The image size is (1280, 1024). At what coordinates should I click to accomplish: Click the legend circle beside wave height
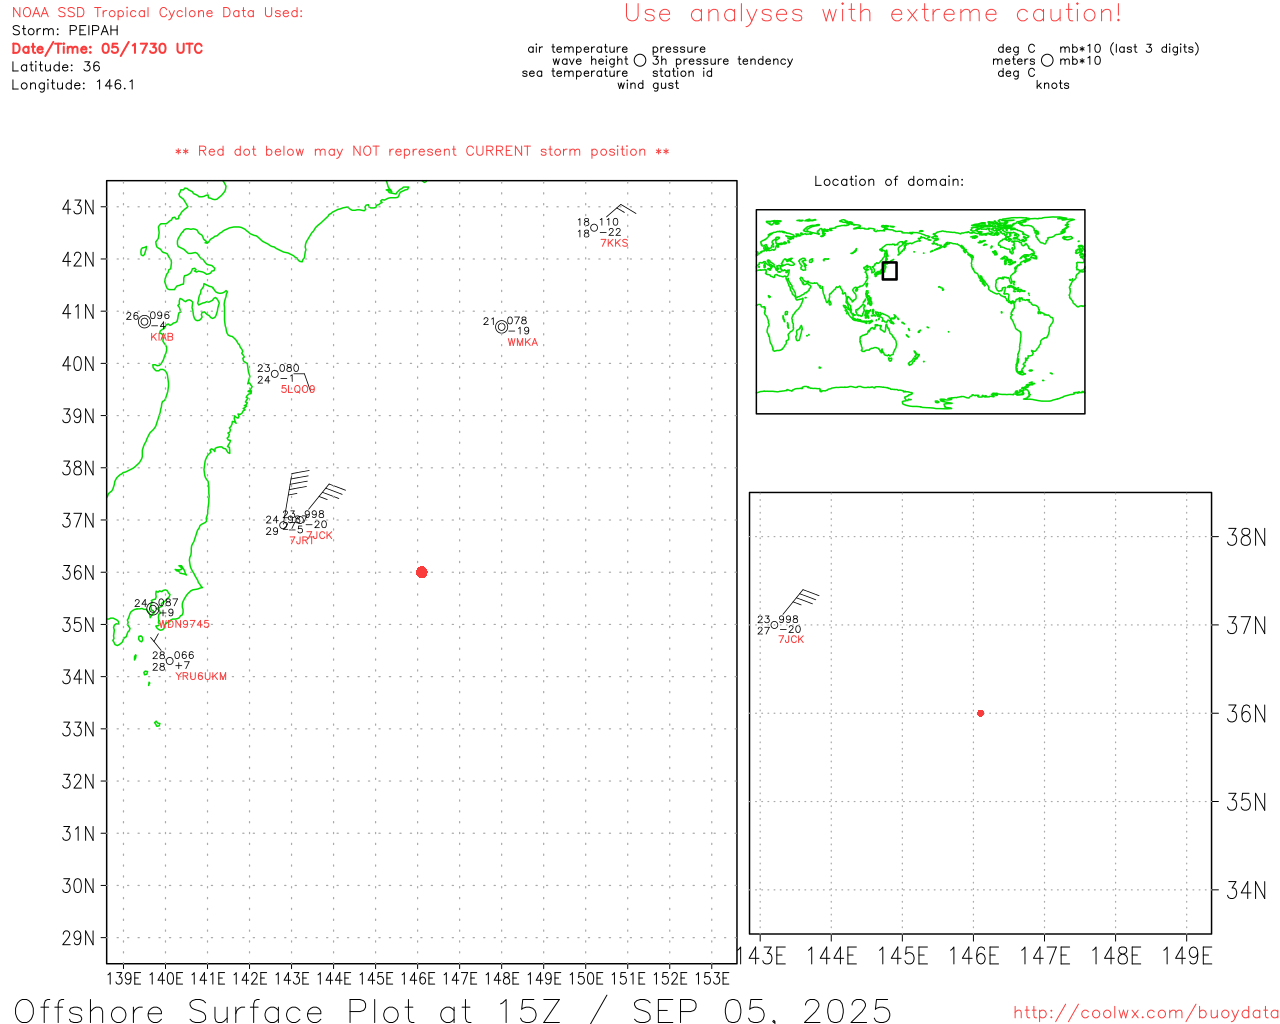click(x=640, y=60)
